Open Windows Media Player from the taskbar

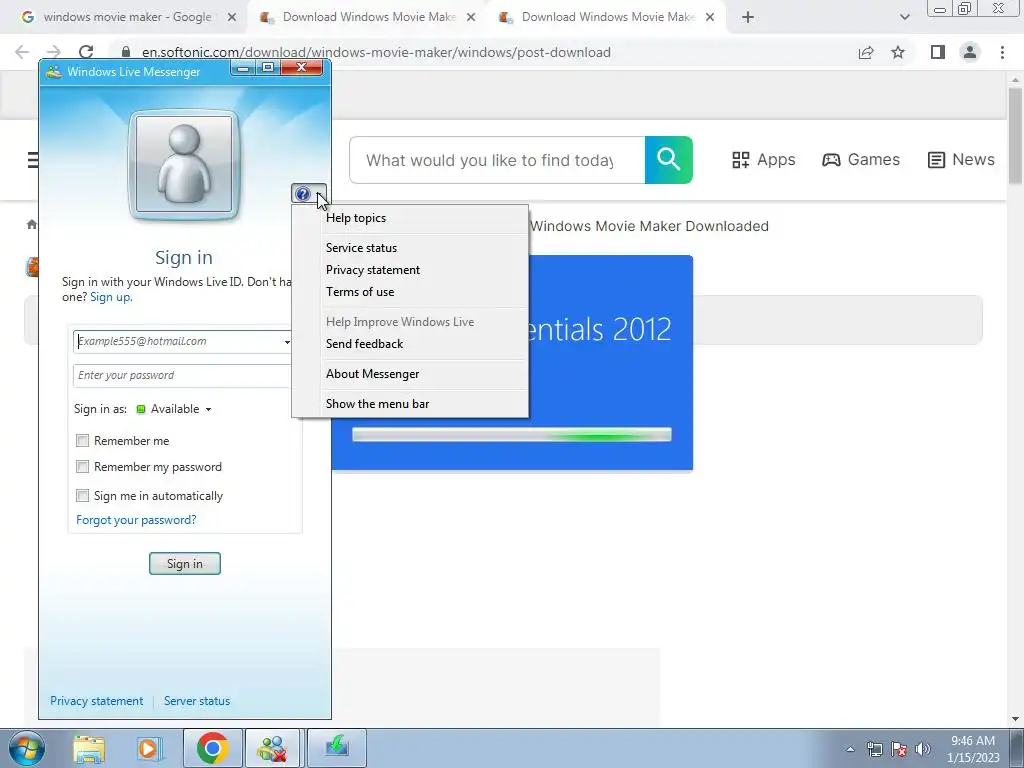[150, 748]
